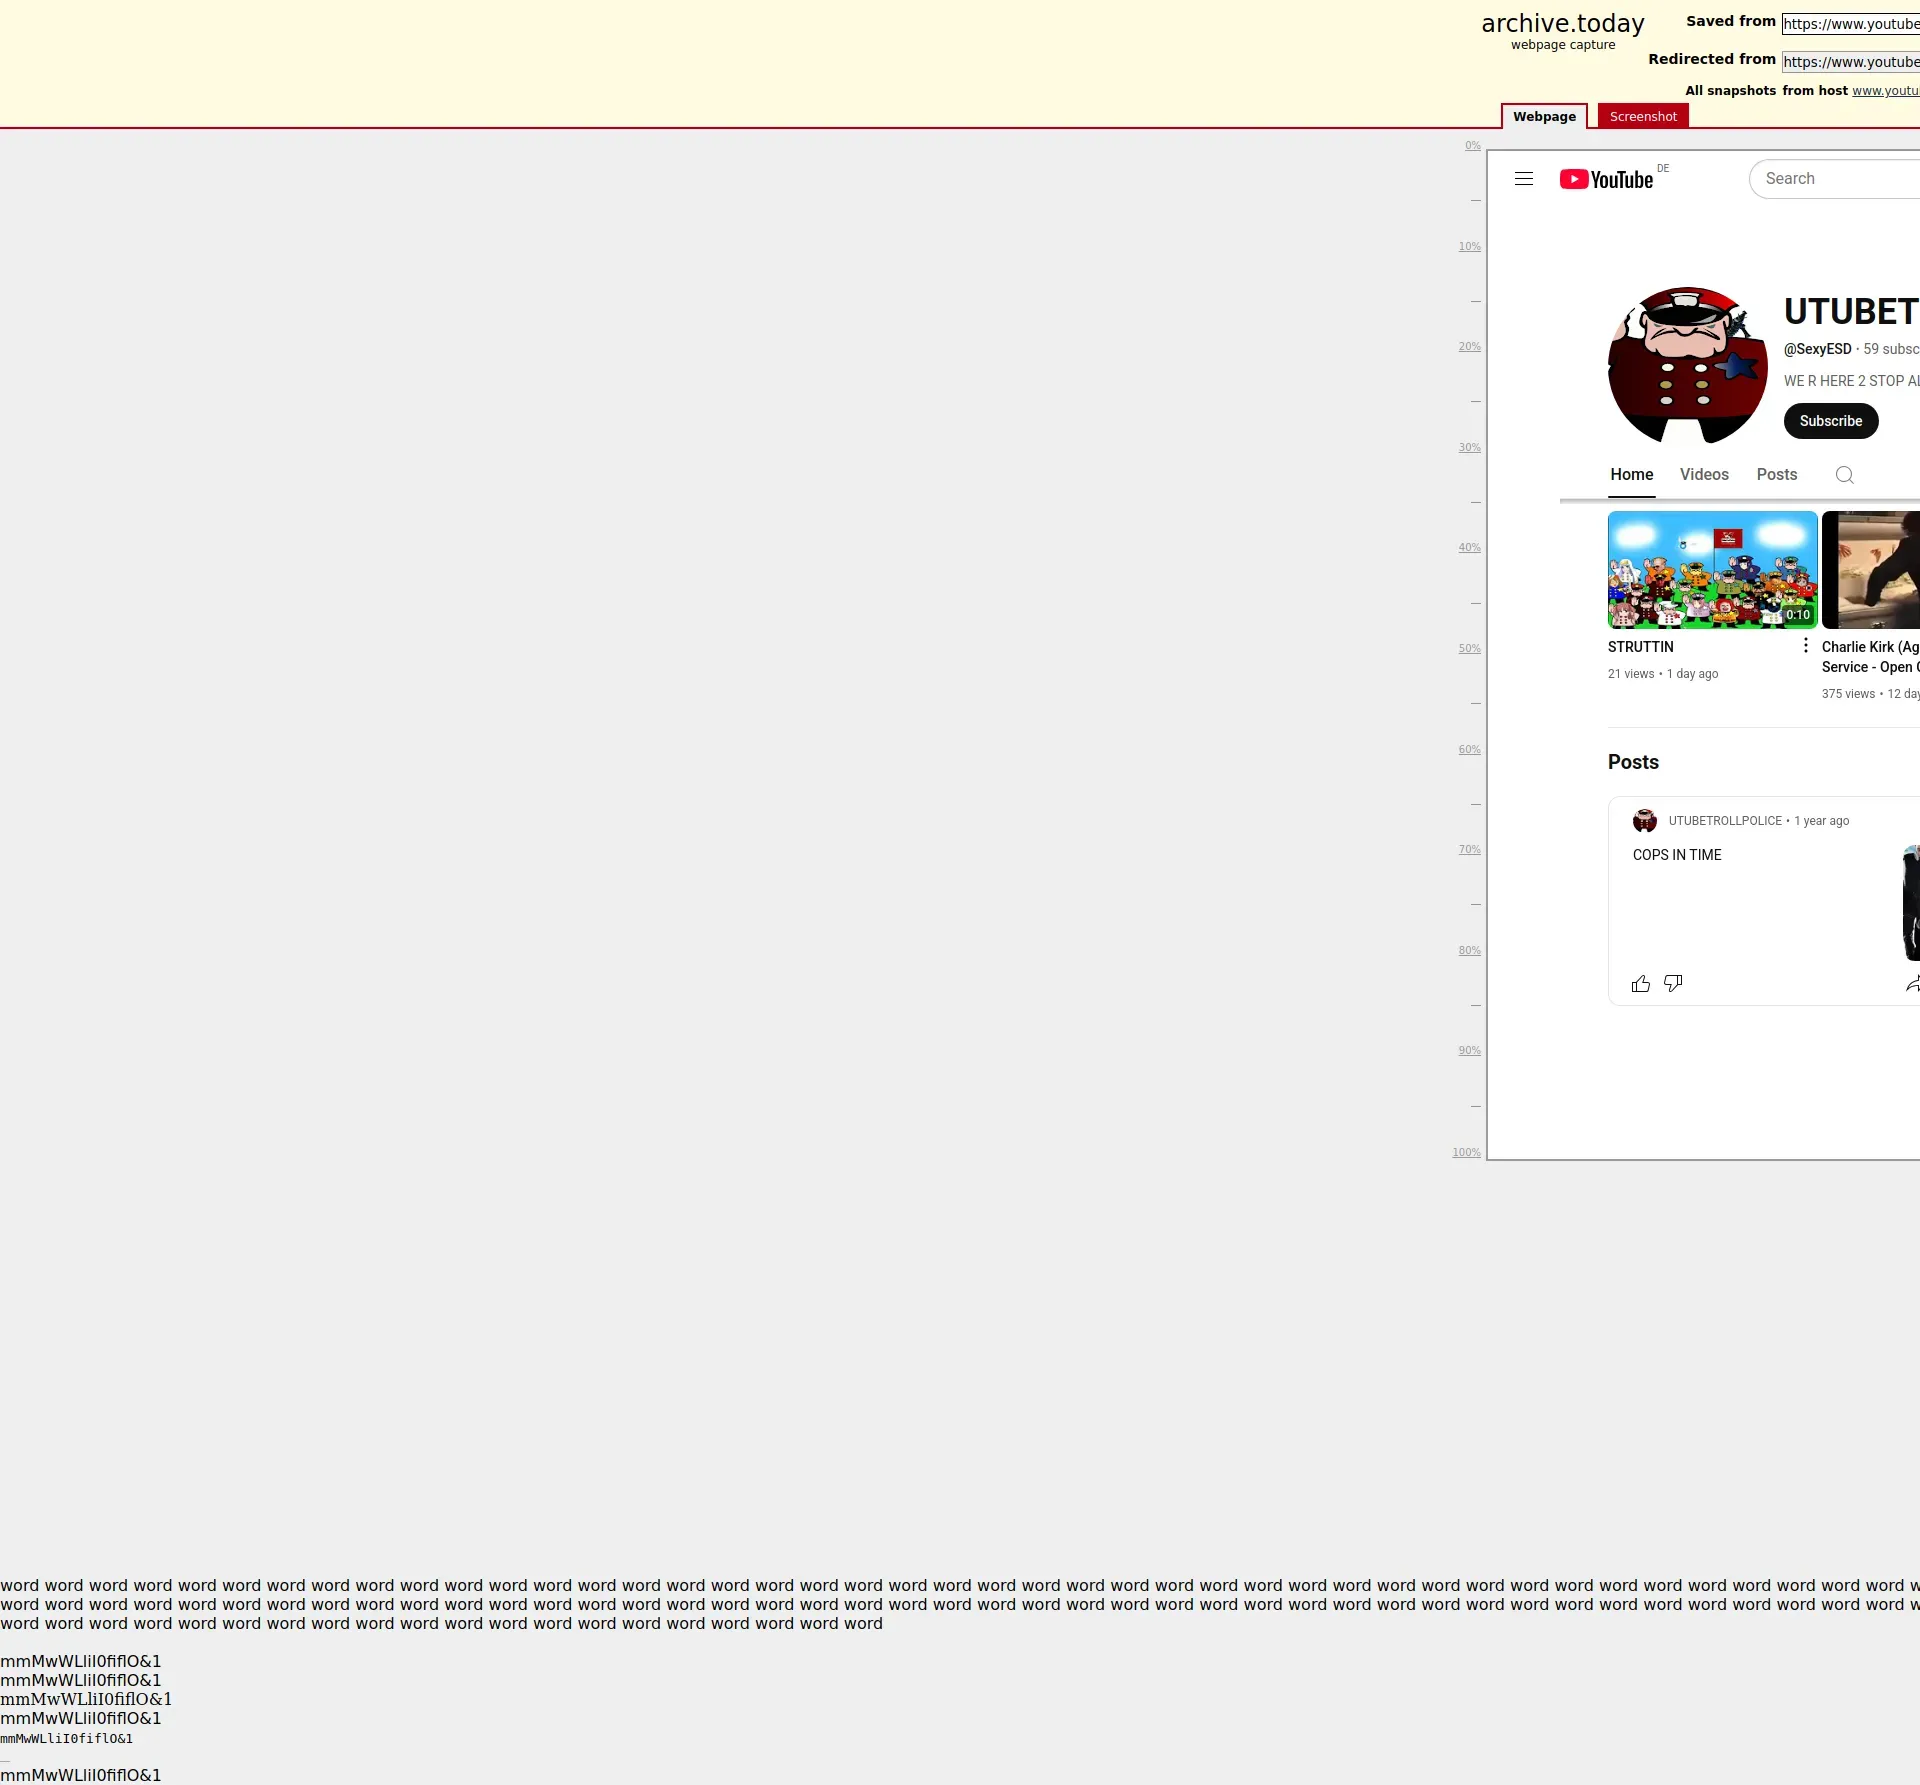Jump to the 50% page marker

coord(1469,649)
